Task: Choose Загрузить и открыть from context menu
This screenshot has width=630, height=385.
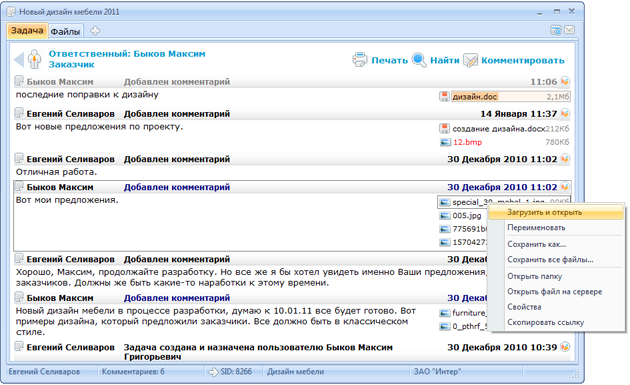Action: (x=556, y=212)
